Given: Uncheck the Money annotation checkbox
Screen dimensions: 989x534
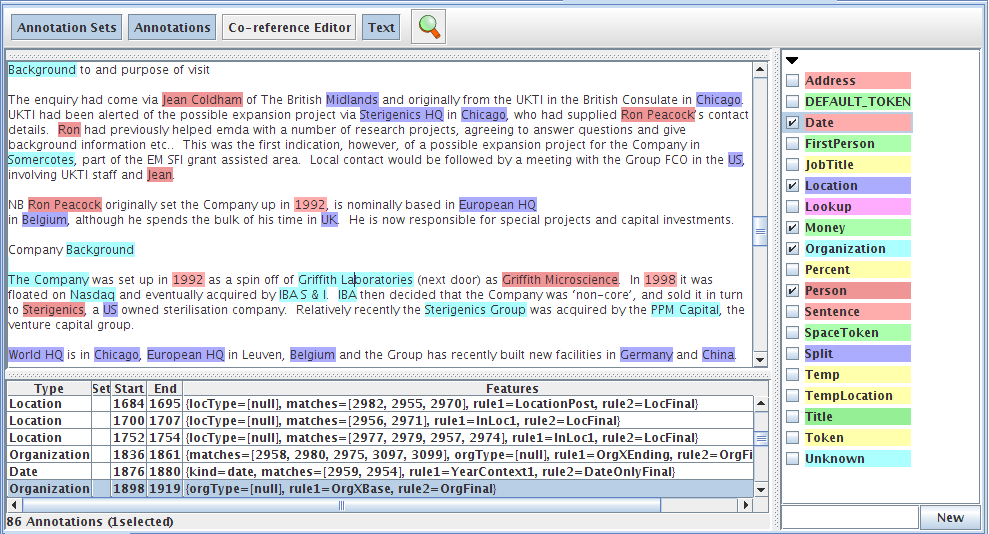Looking at the screenshot, I should click(x=793, y=228).
